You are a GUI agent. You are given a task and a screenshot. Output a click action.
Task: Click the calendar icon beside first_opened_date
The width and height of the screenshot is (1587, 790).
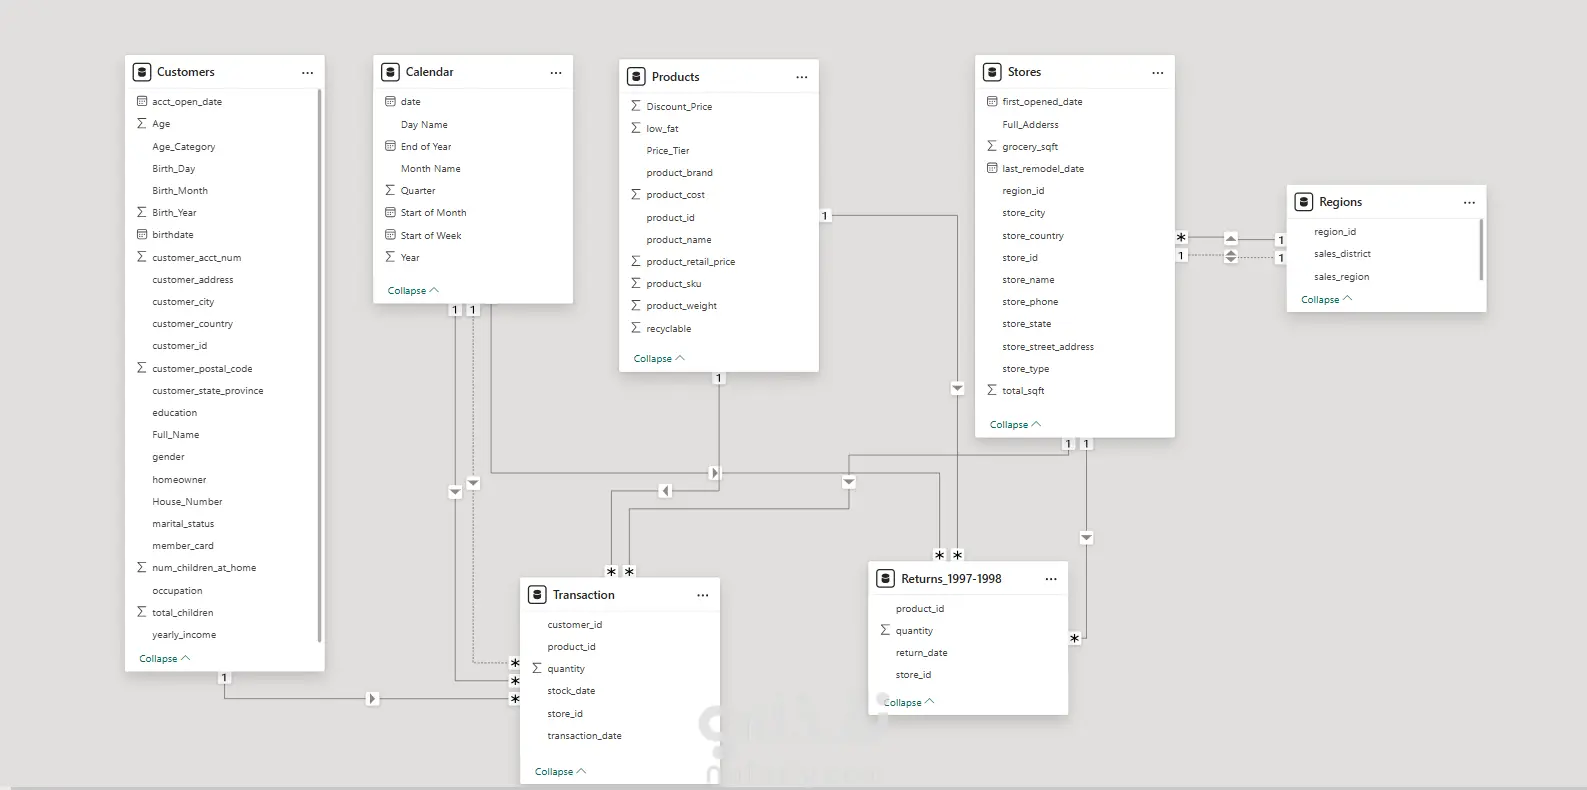click(x=992, y=101)
